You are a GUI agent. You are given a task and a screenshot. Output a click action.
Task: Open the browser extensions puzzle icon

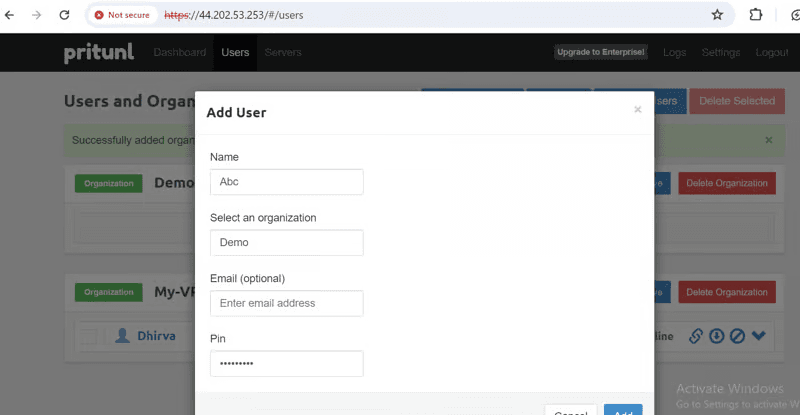(756, 15)
